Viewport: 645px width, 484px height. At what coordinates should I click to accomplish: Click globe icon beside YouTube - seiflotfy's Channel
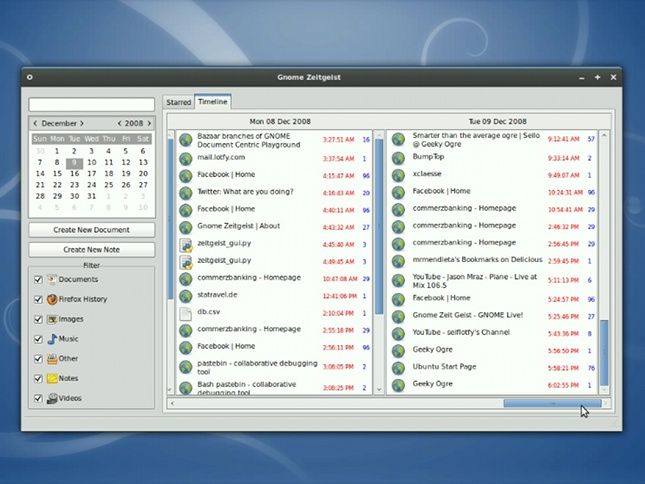(x=398, y=333)
